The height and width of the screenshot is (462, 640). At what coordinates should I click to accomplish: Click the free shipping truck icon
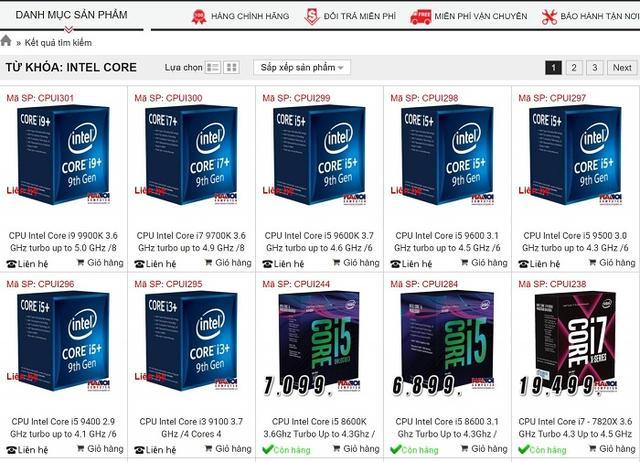(x=421, y=17)
